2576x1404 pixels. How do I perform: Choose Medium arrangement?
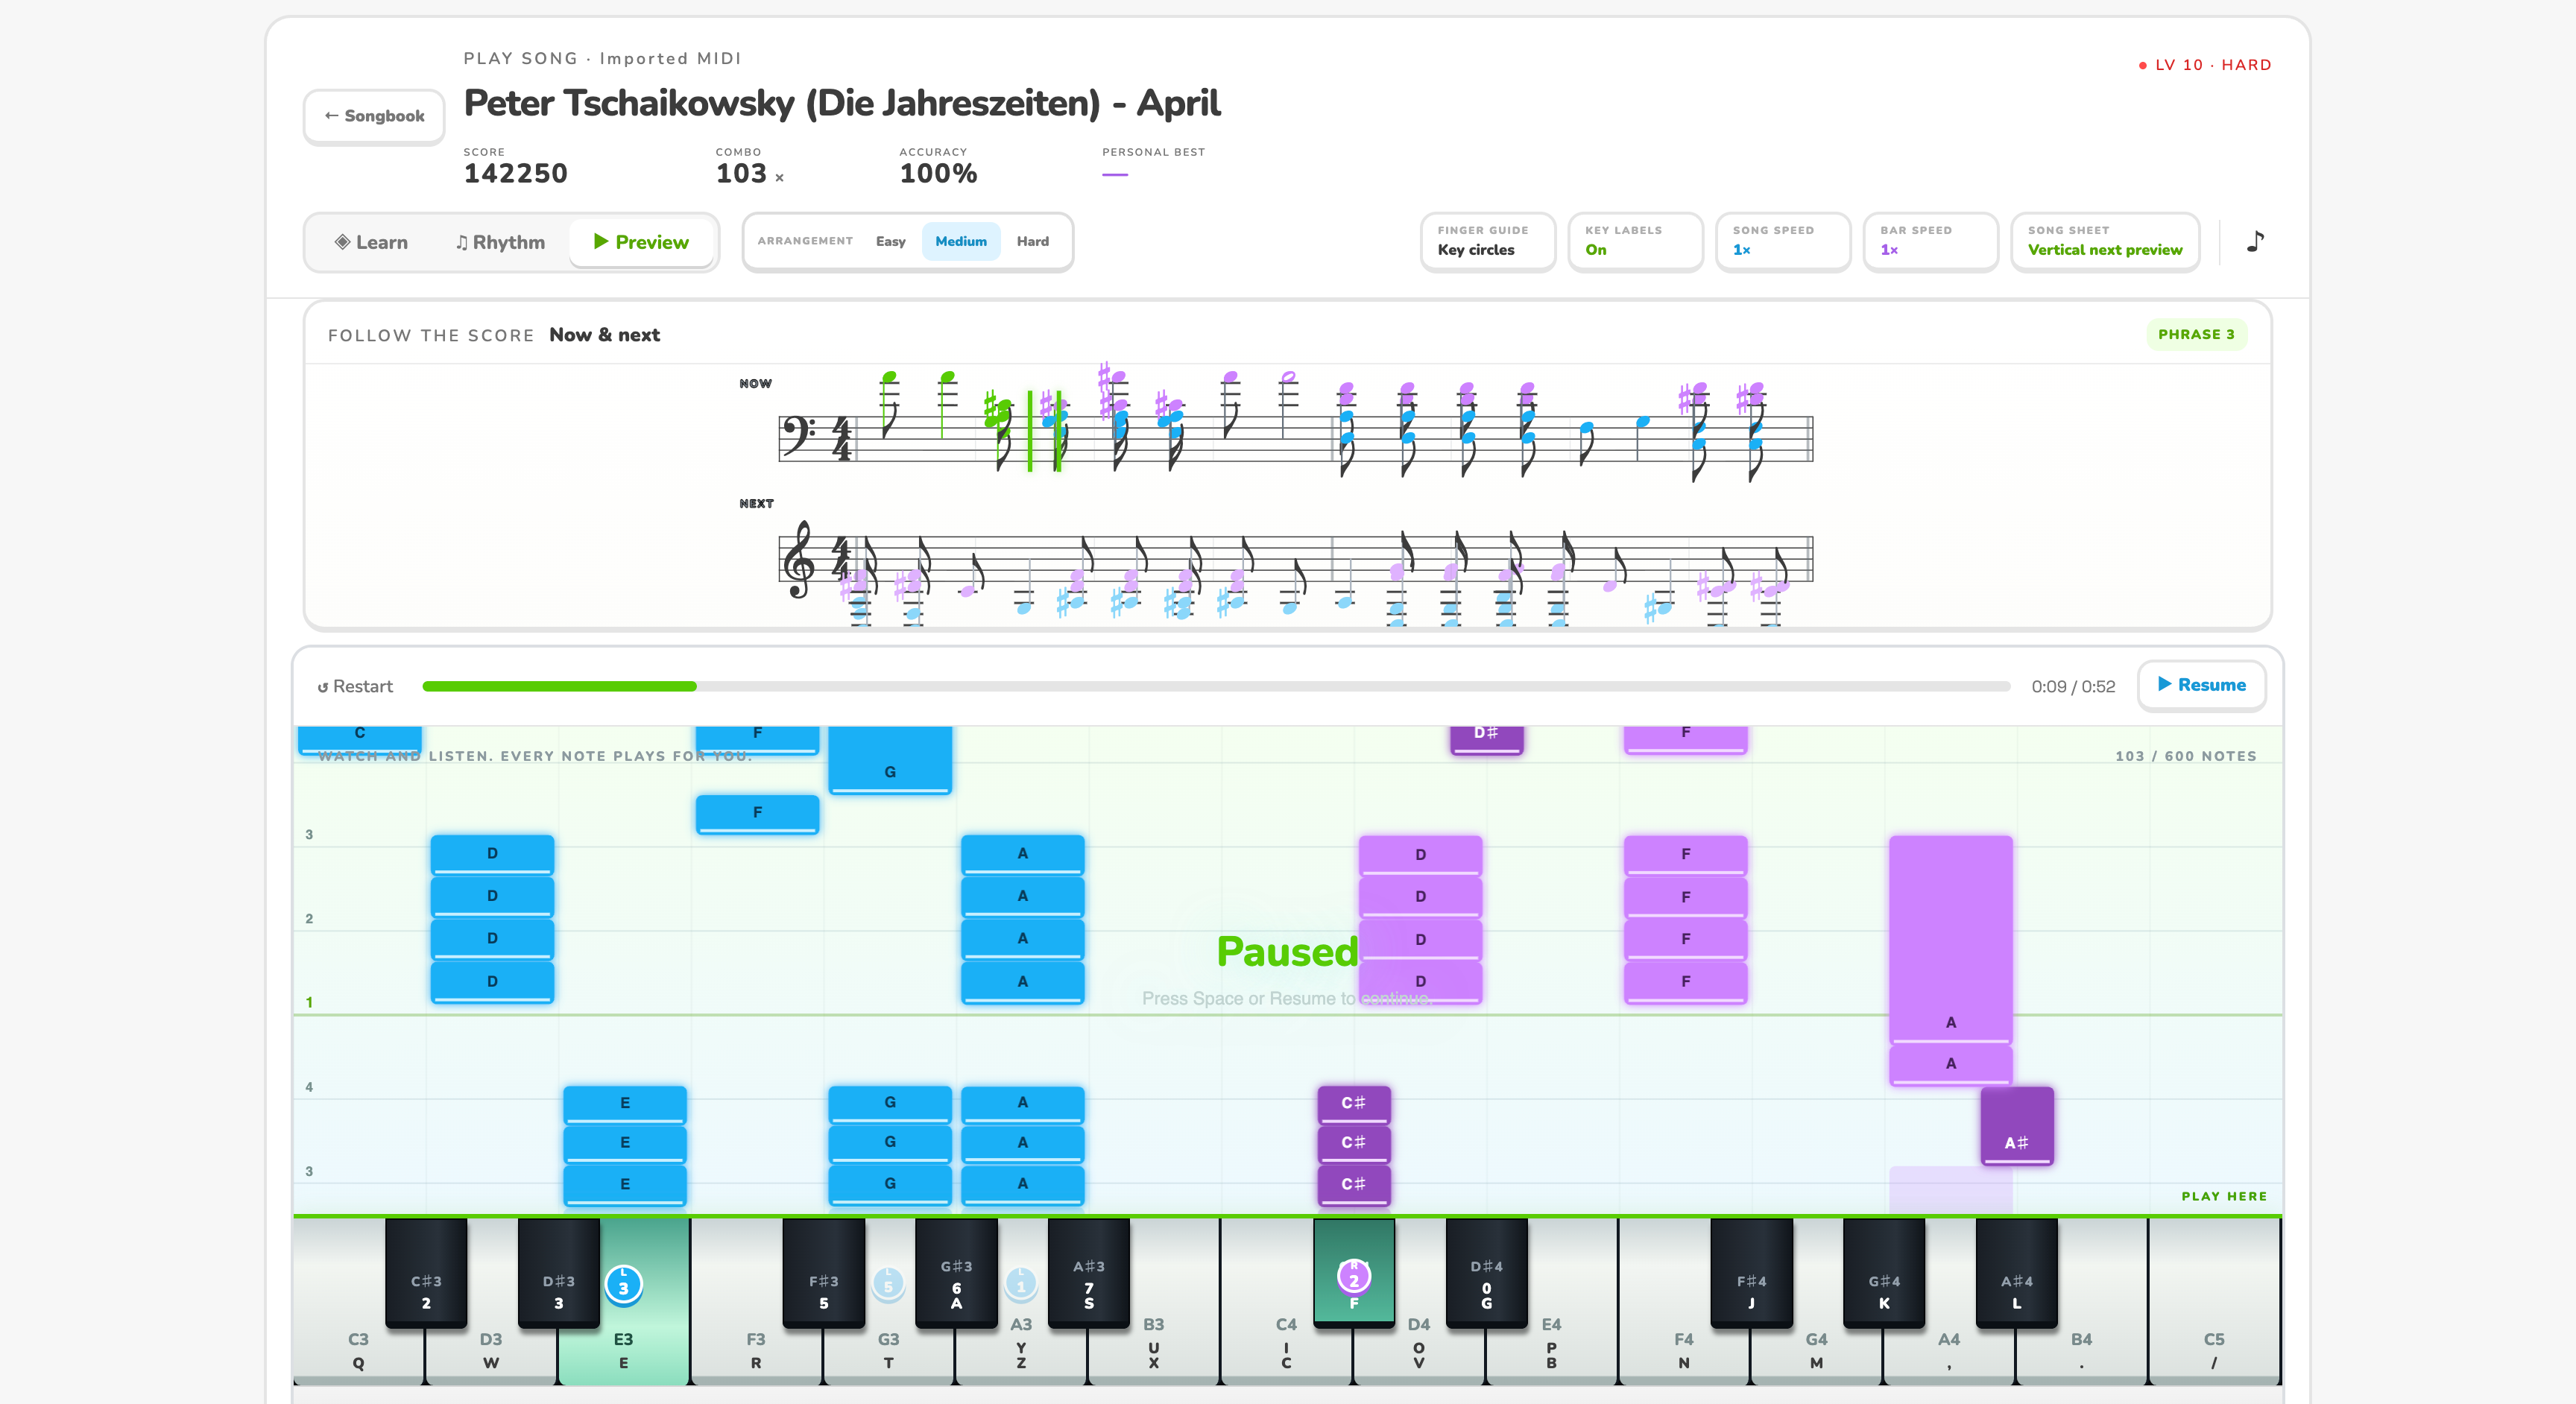[x=960, y=241]
